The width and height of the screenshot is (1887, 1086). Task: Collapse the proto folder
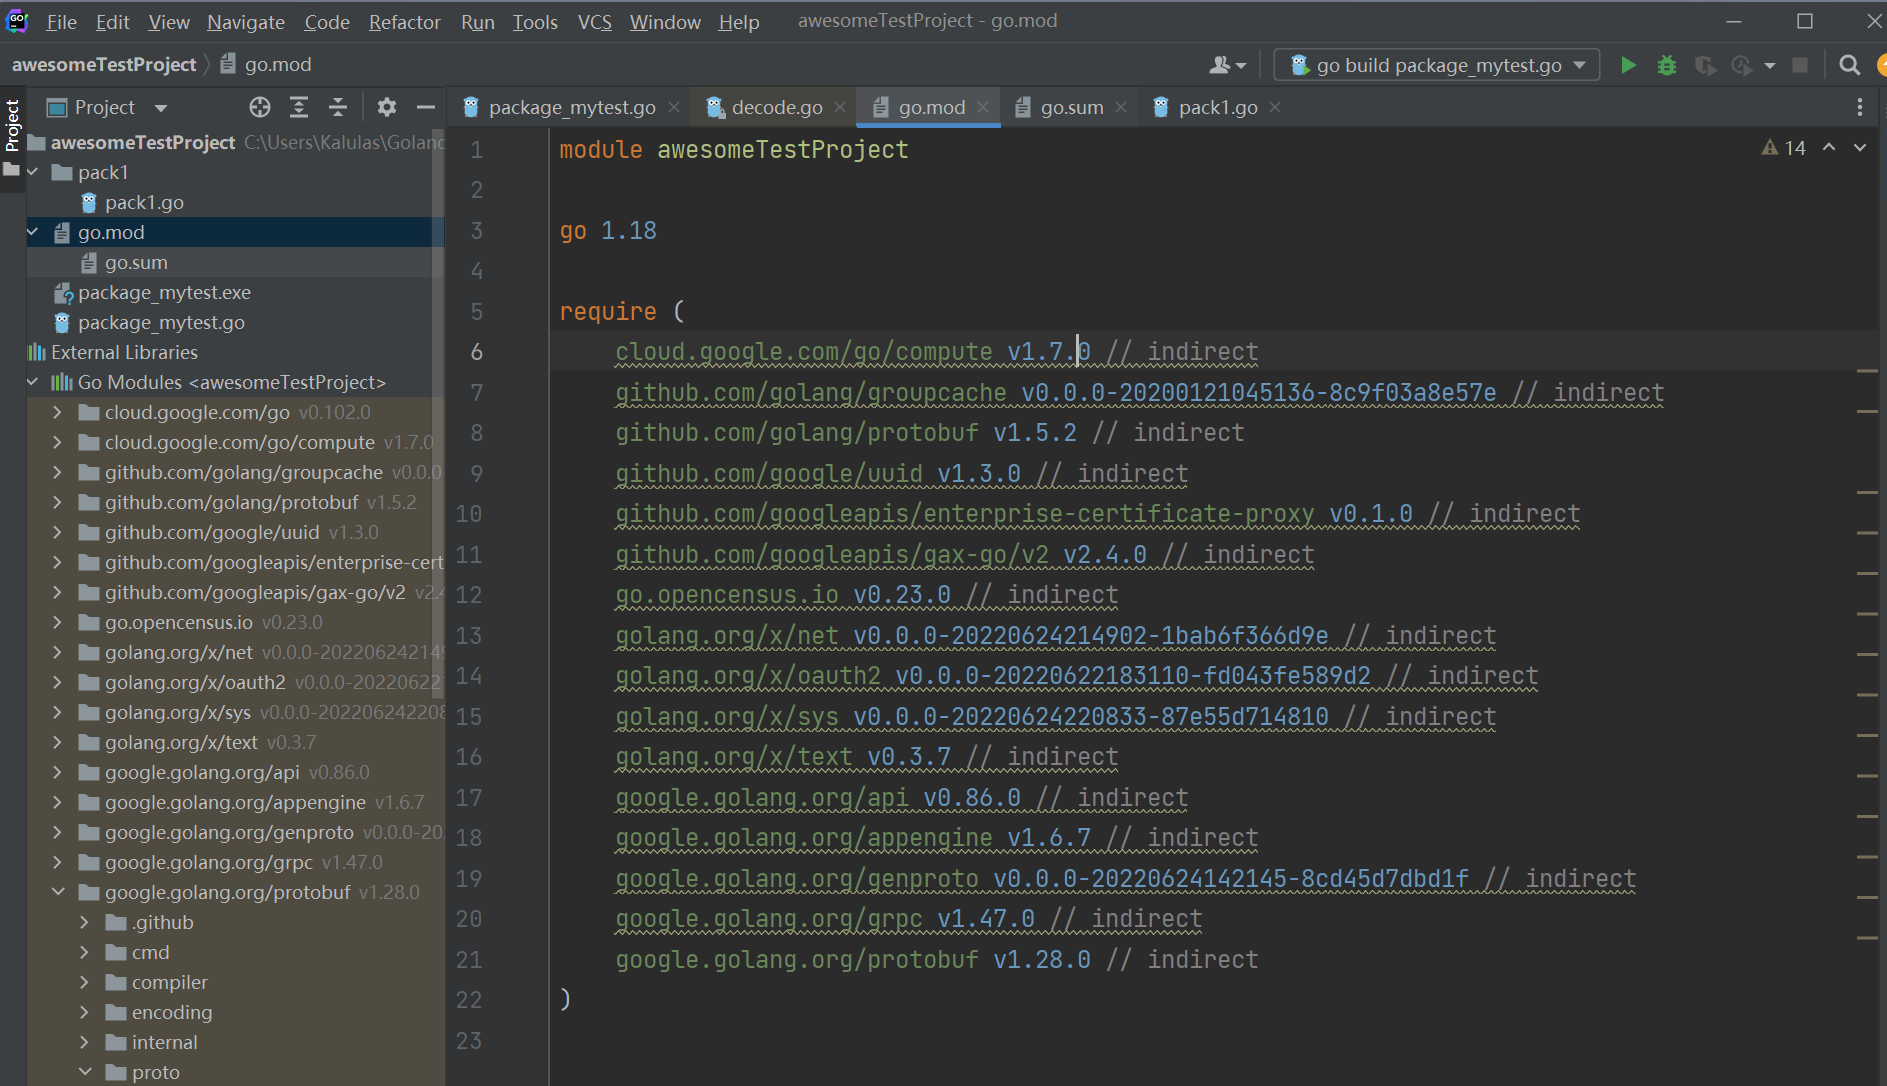pos(85,1072)
